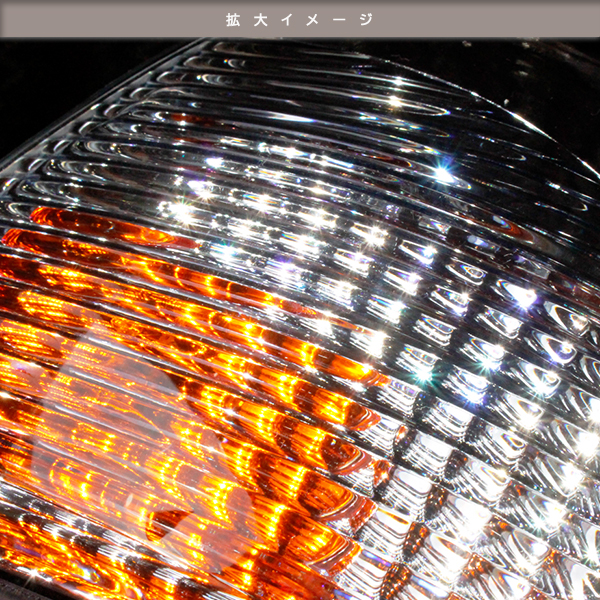This screenshot has width=600, height=600.
Task: Click the 拡大イメージ header title text
Action: coord(299,19)
